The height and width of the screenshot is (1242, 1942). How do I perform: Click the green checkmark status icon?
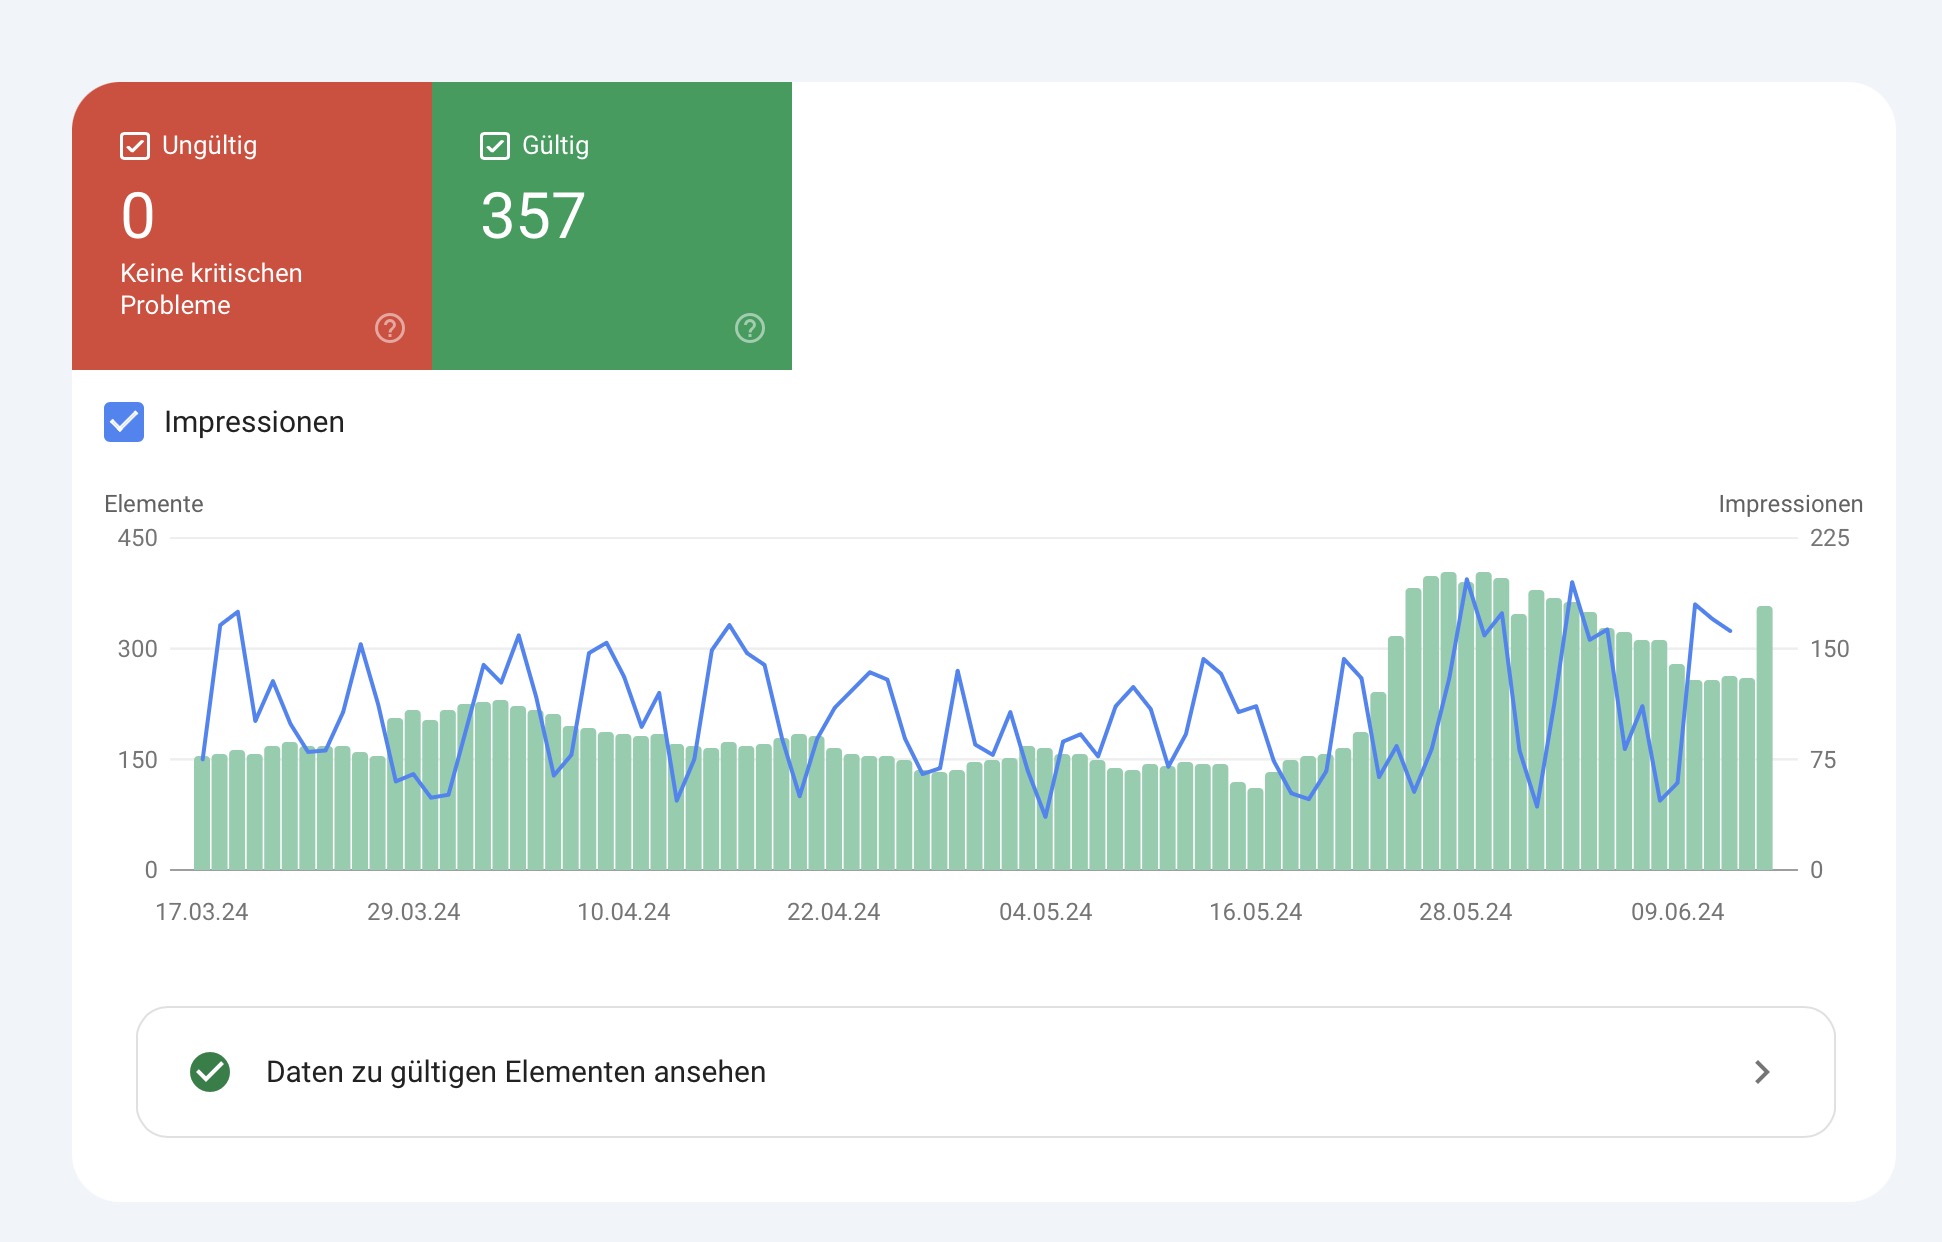210,1072
